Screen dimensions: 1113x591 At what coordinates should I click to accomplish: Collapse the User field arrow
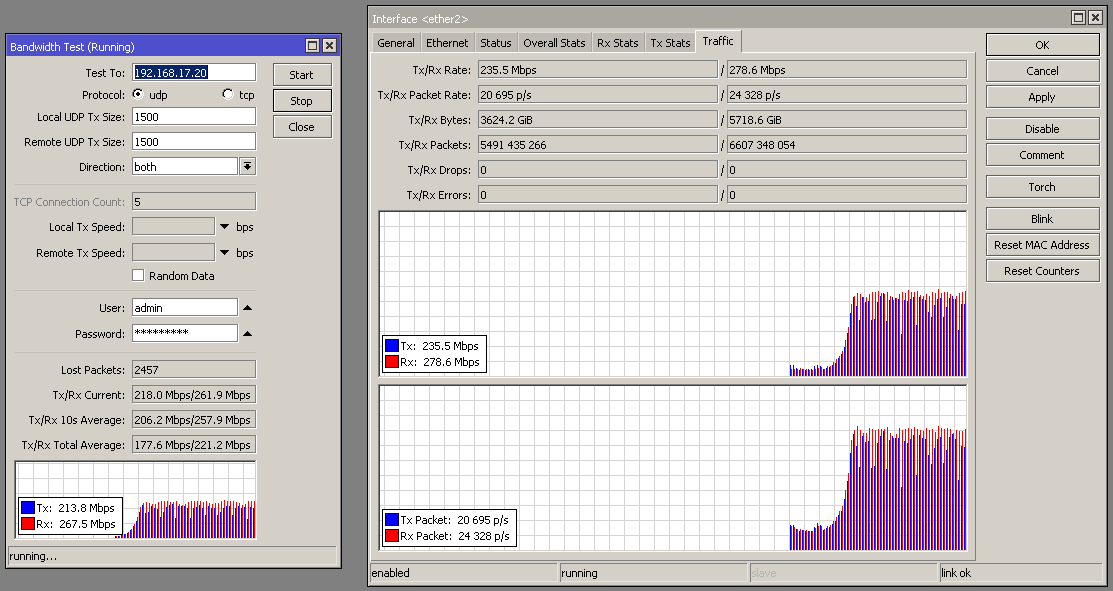point(248,307)
